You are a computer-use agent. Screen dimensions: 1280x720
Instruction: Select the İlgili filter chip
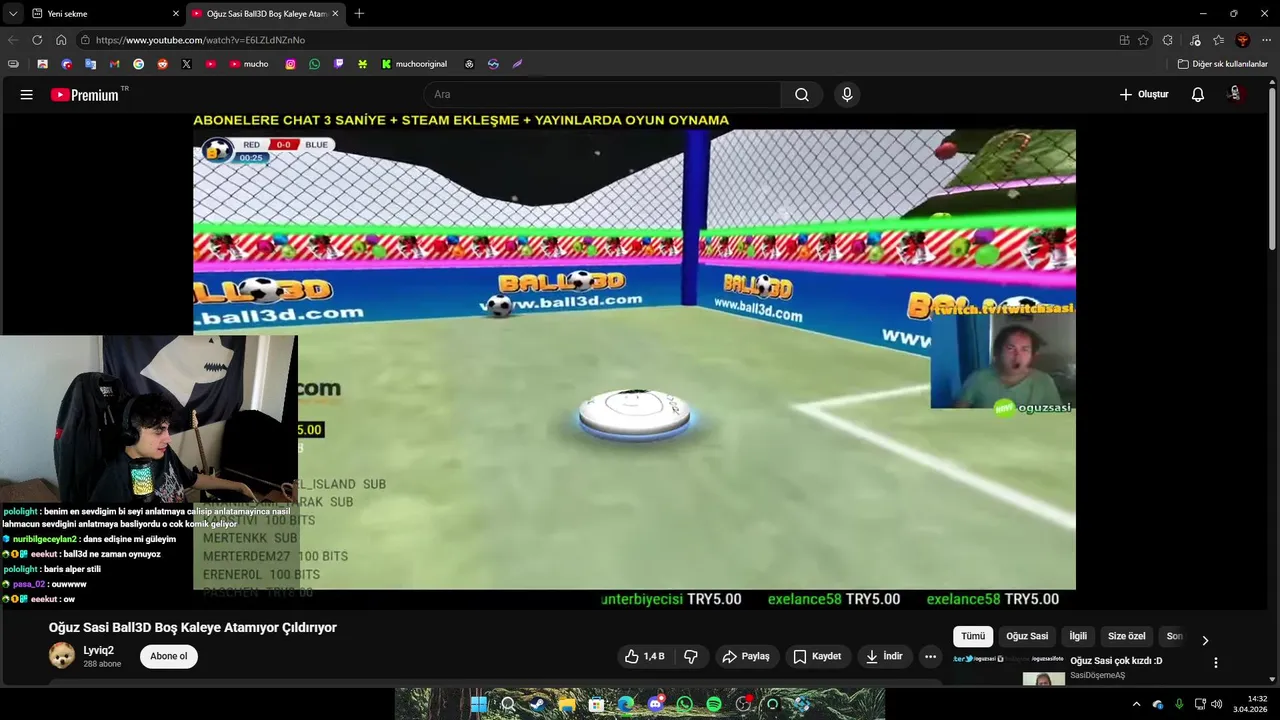1078,636
